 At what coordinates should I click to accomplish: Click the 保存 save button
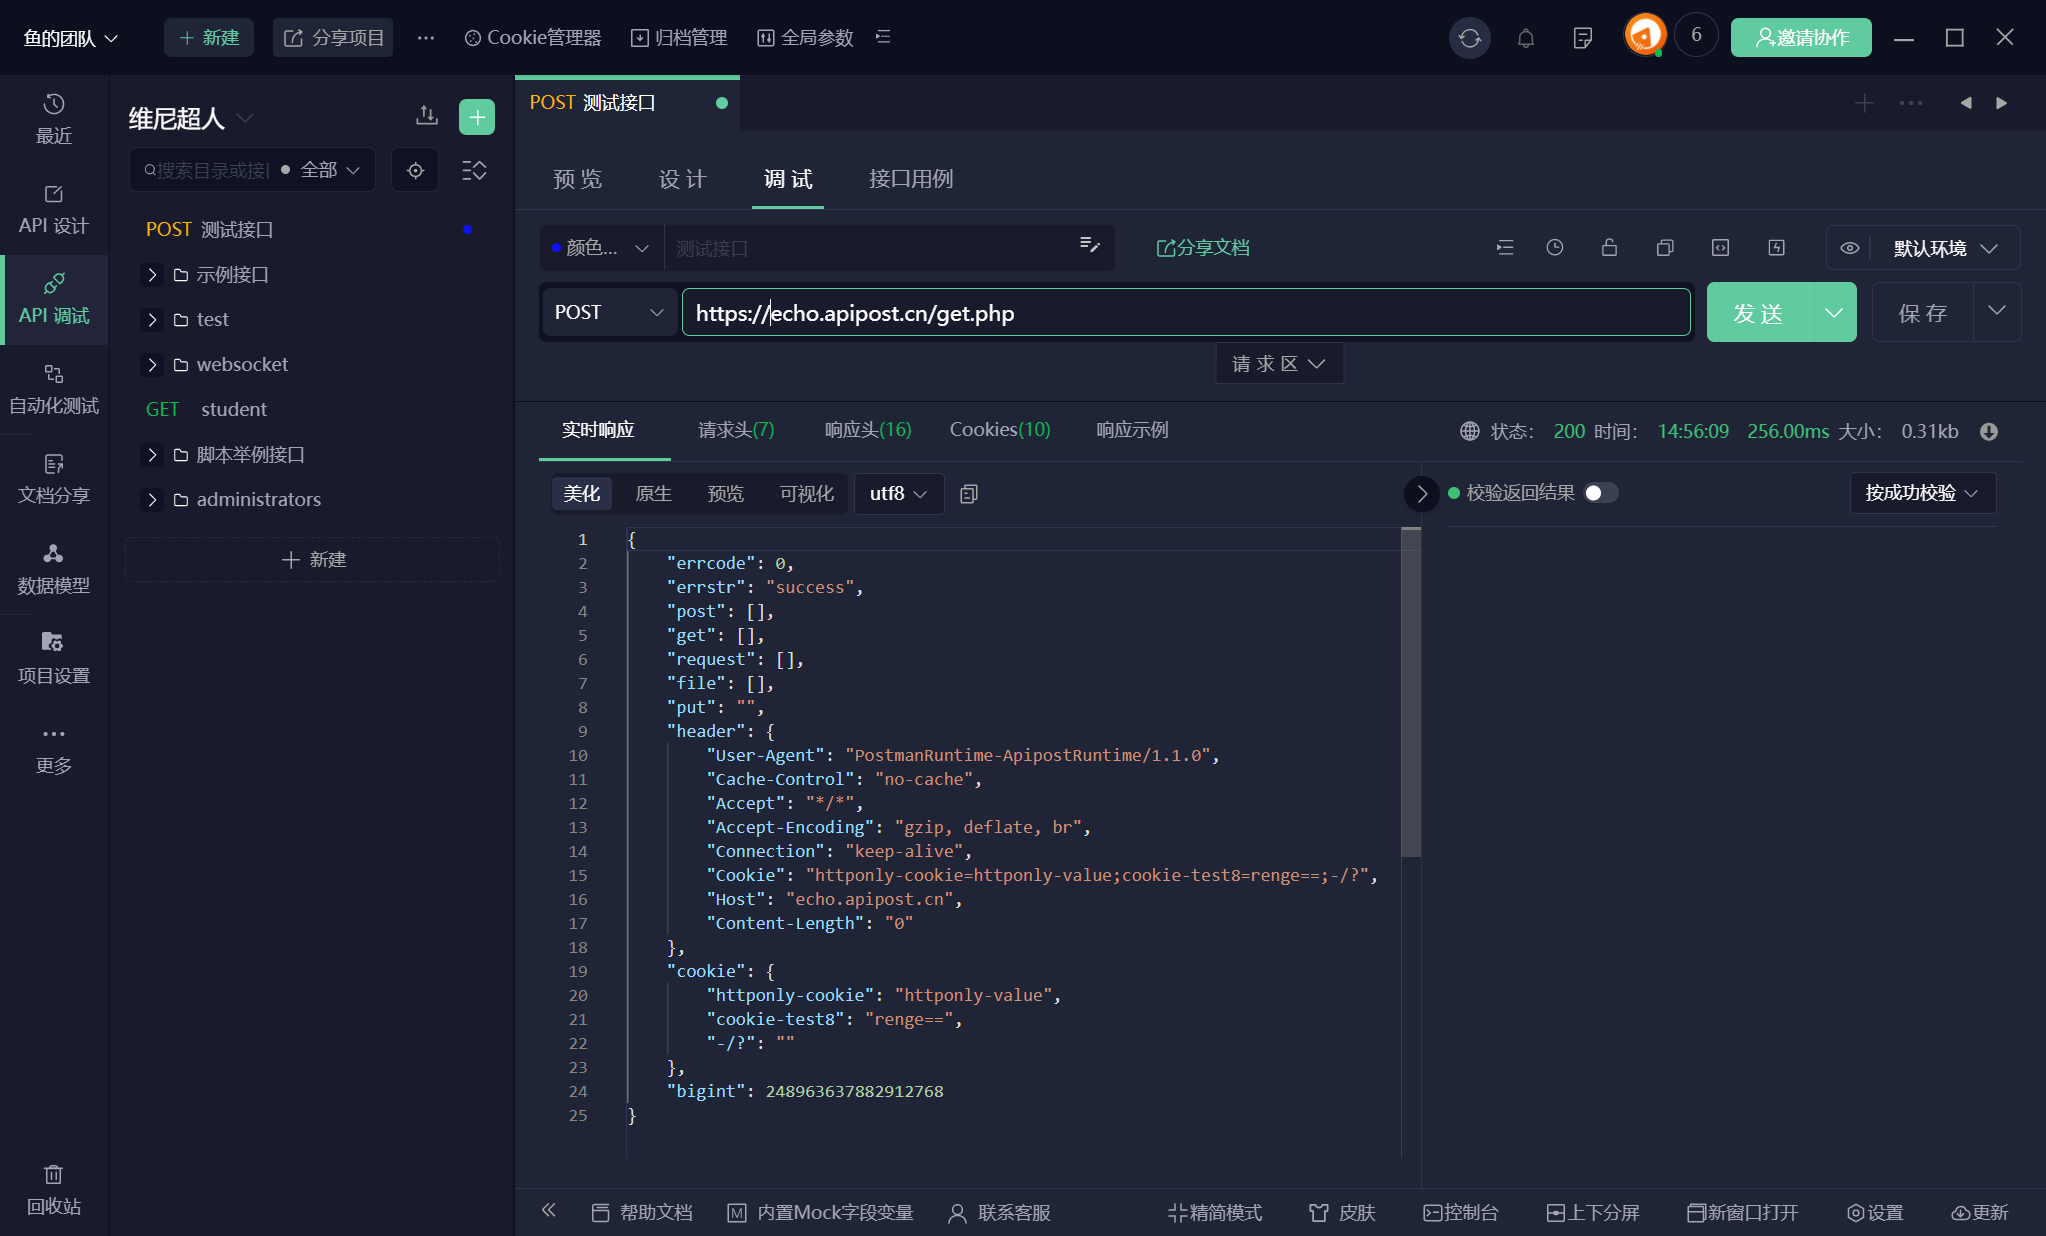(1923, 313)
